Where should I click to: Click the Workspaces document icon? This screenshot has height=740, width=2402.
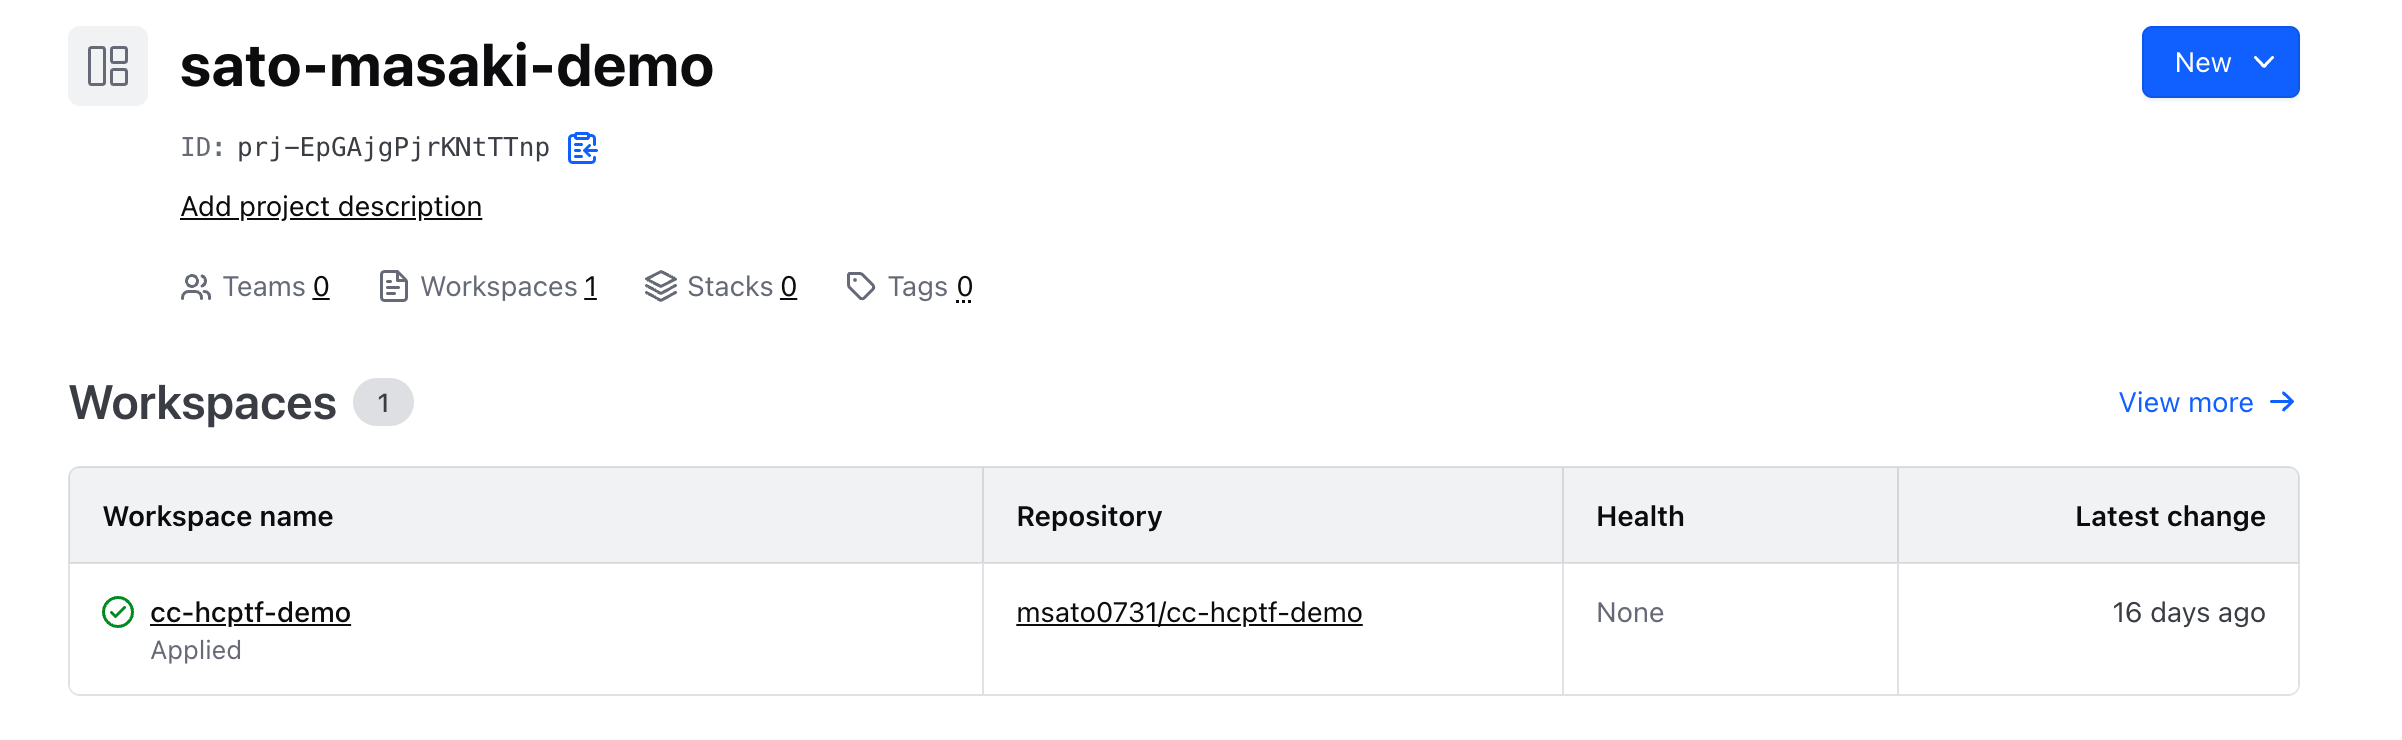pyautogui.click(x=394, y=287)
